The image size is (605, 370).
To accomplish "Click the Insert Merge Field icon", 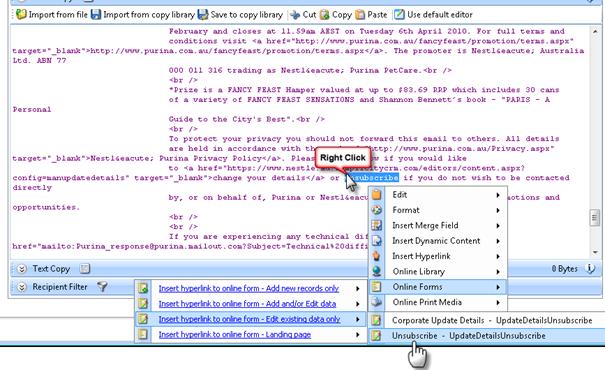I will coord(377,225).
